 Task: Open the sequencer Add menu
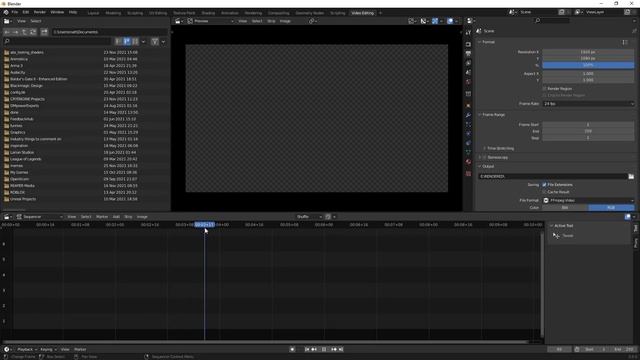116,217
